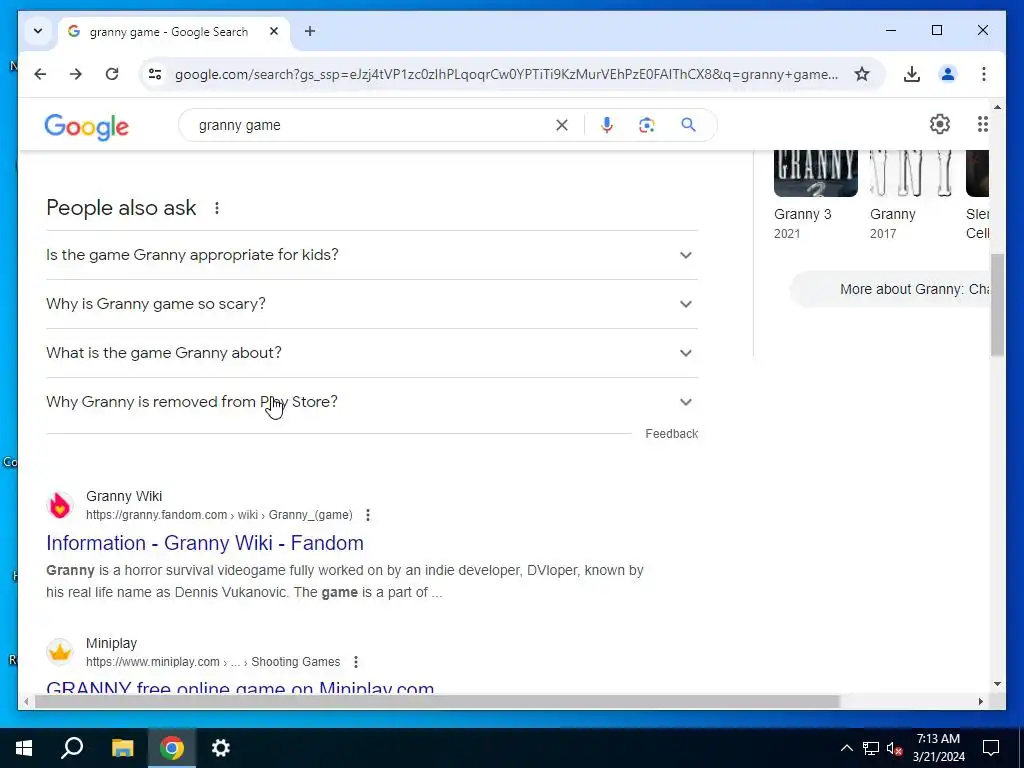
Task: Open the Miniplay site favicon
Action: pos(60,652)
